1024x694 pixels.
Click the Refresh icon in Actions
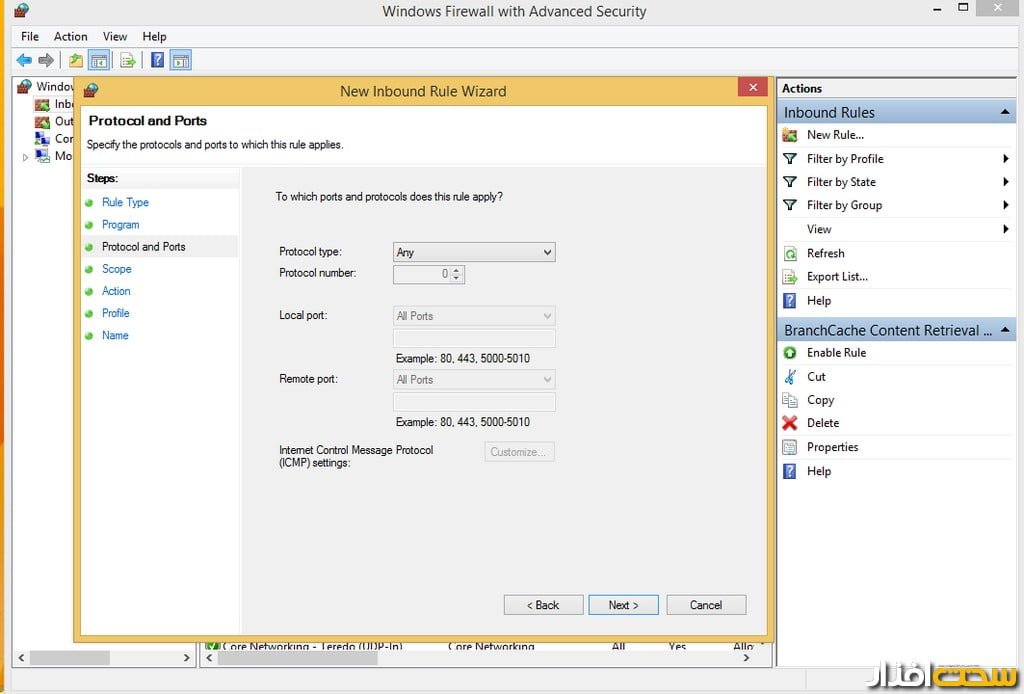click(x=790, y=254)
